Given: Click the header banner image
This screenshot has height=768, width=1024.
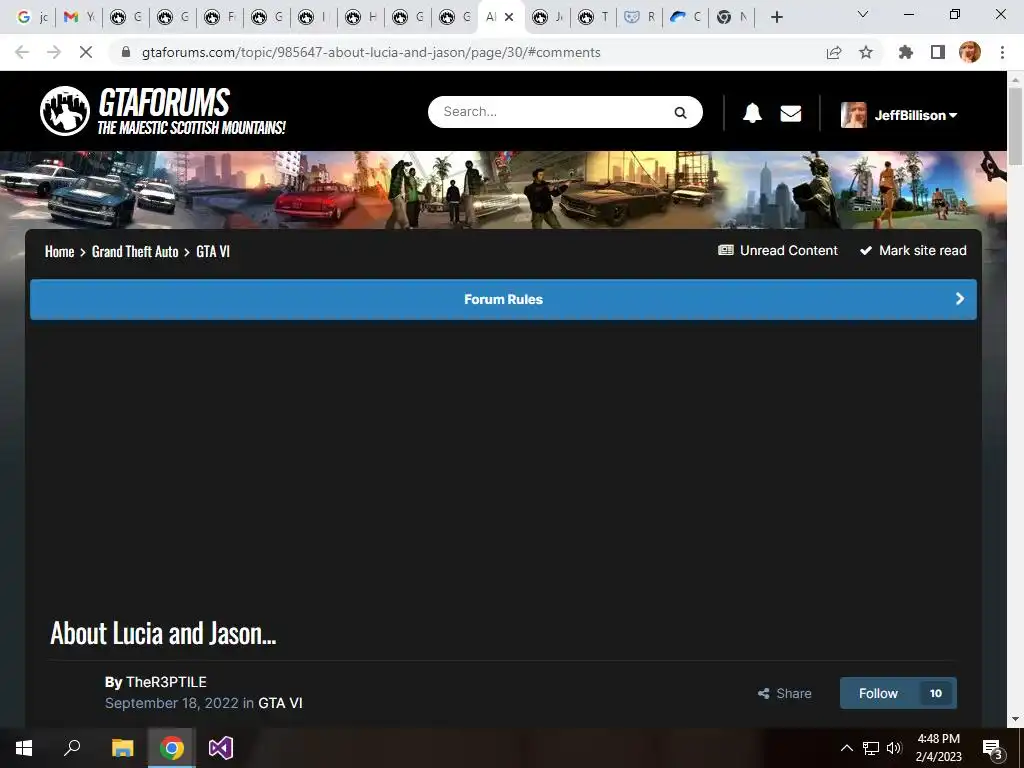Looking at the screenshot, I should point(503,190).
